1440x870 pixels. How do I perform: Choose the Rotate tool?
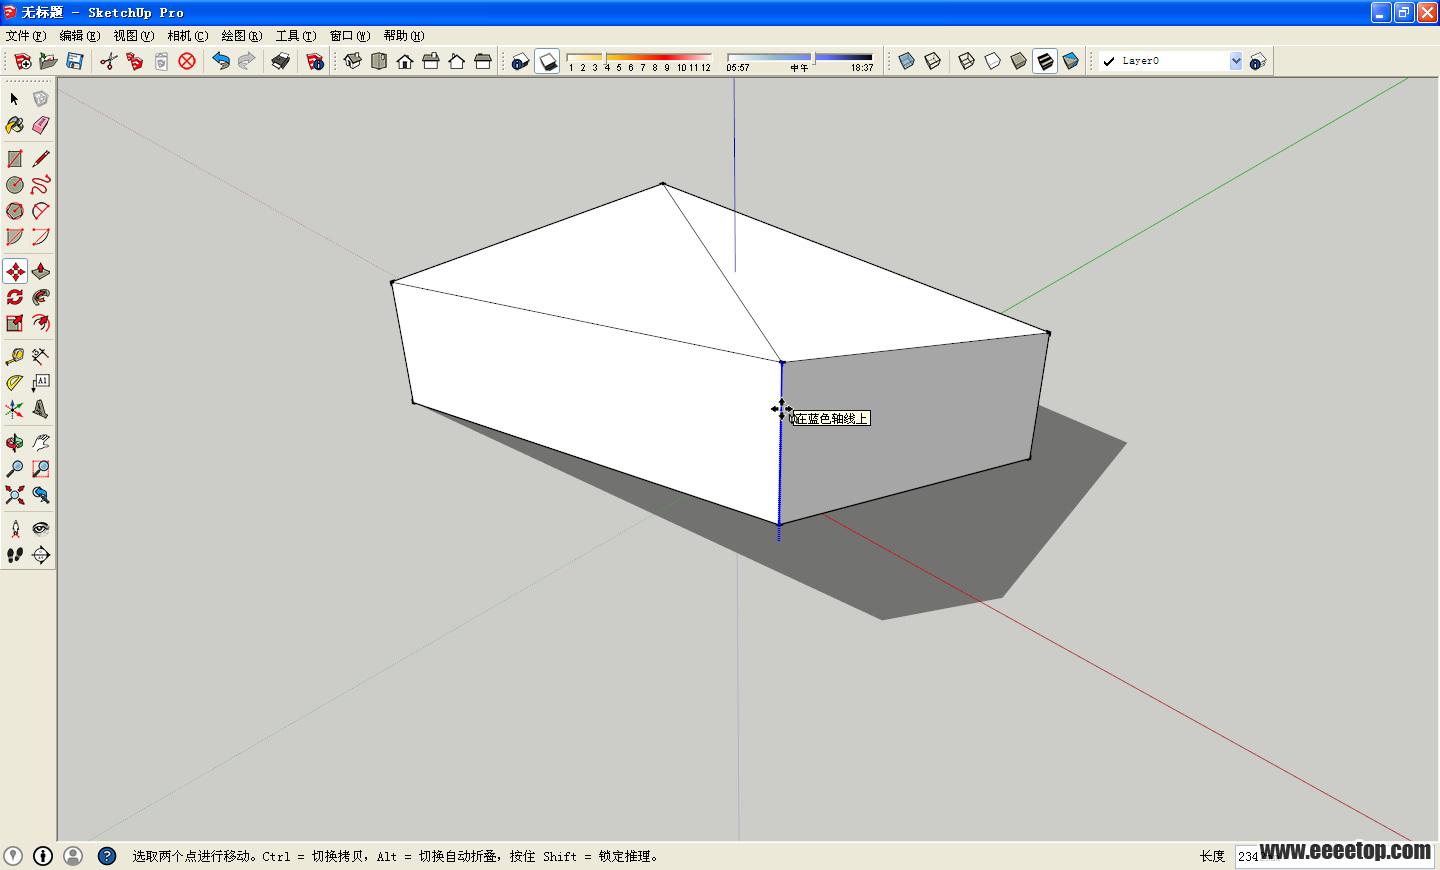(x=14, y=297)
